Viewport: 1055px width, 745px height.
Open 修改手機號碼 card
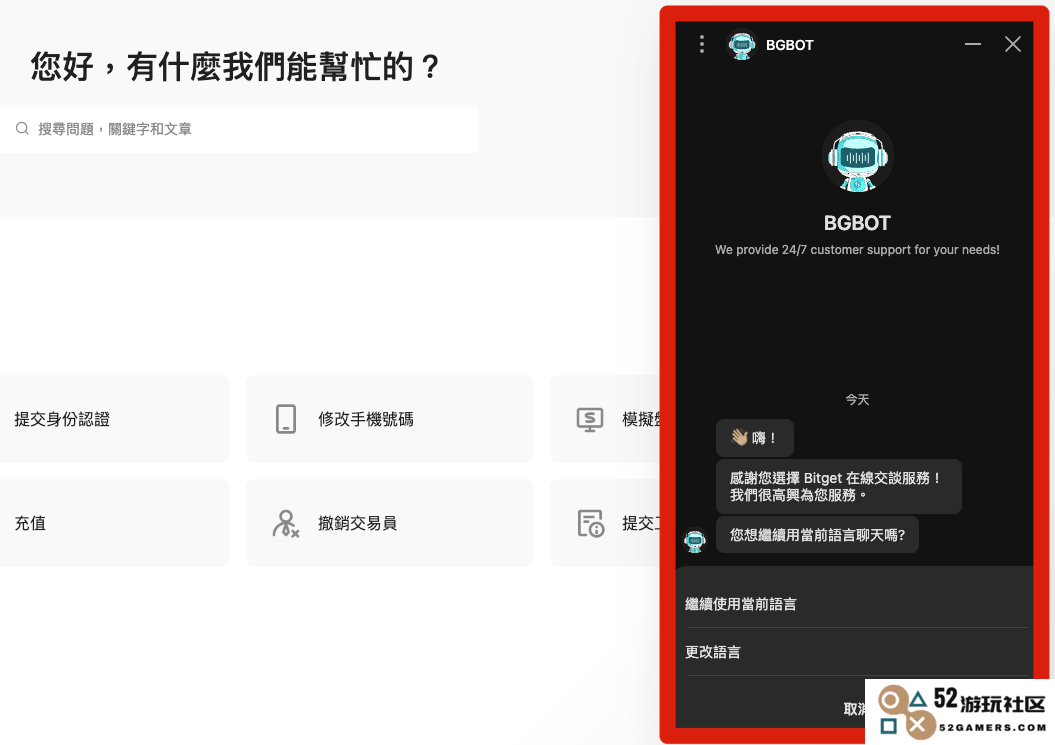[390, 419]
